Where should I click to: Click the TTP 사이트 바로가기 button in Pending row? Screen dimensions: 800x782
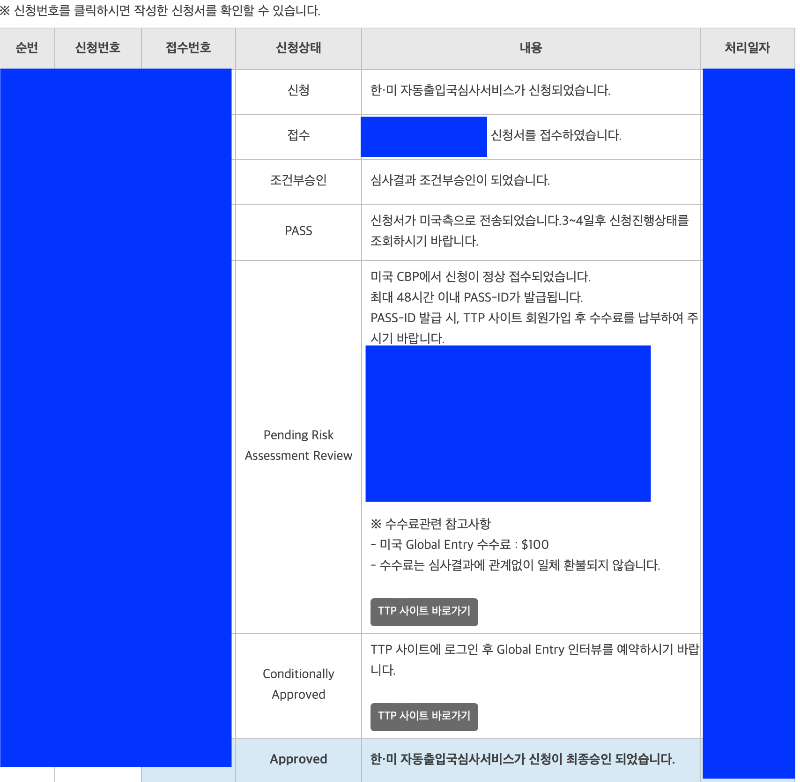point(424,612)
